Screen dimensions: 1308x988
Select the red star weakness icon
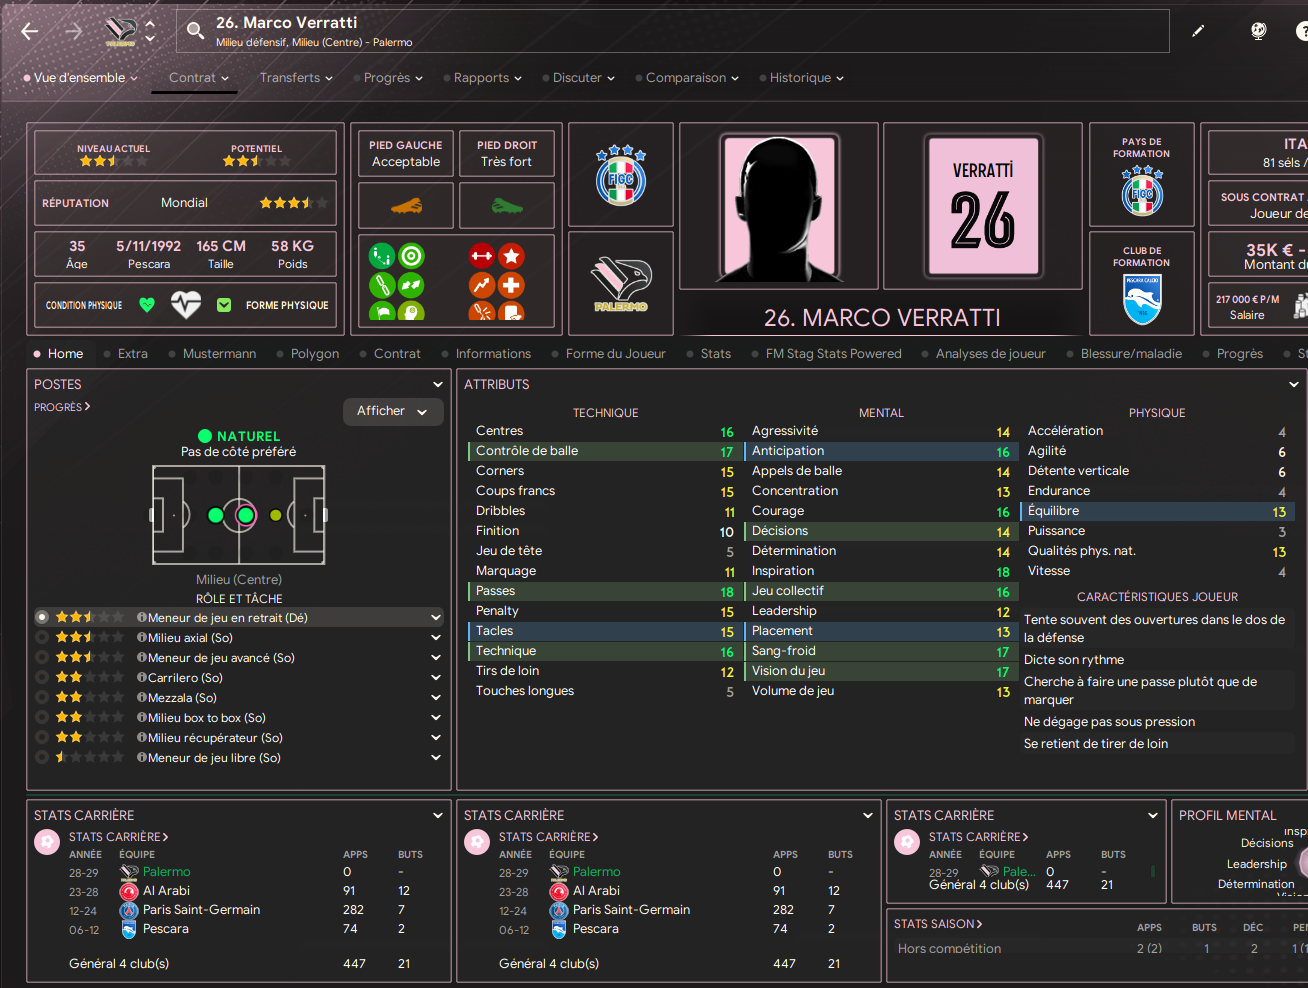pyautogui.click(x=511, y=256)
